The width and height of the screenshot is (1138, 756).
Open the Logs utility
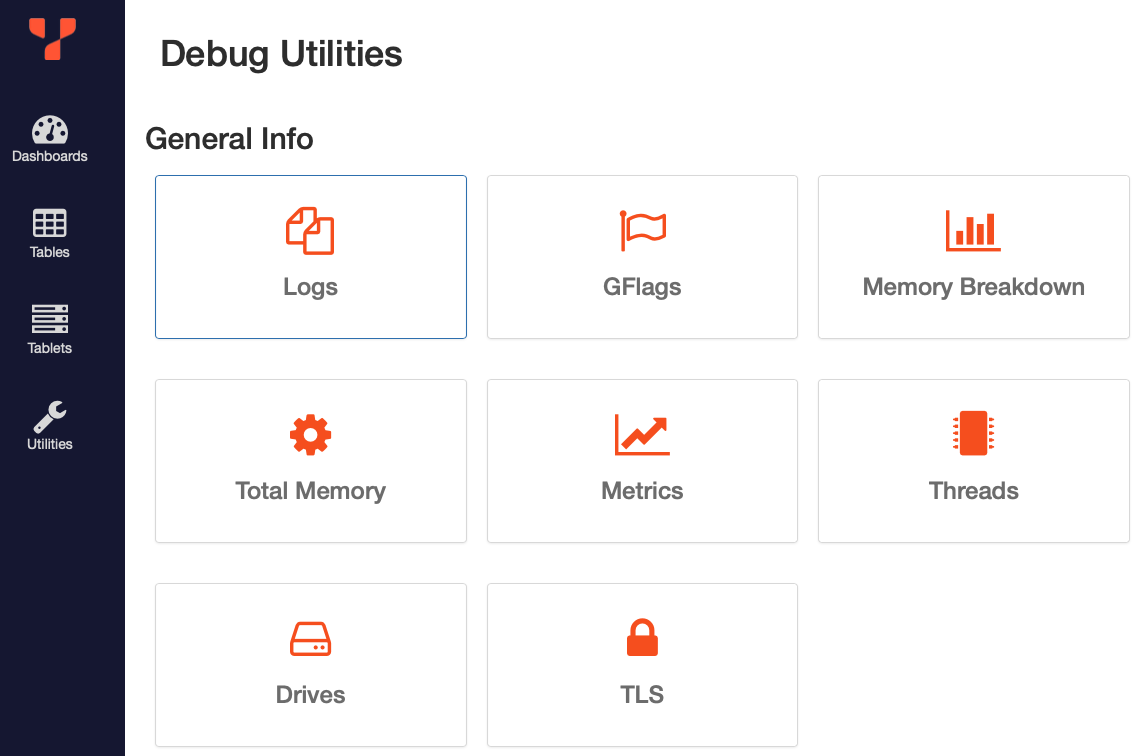point(310,256)
